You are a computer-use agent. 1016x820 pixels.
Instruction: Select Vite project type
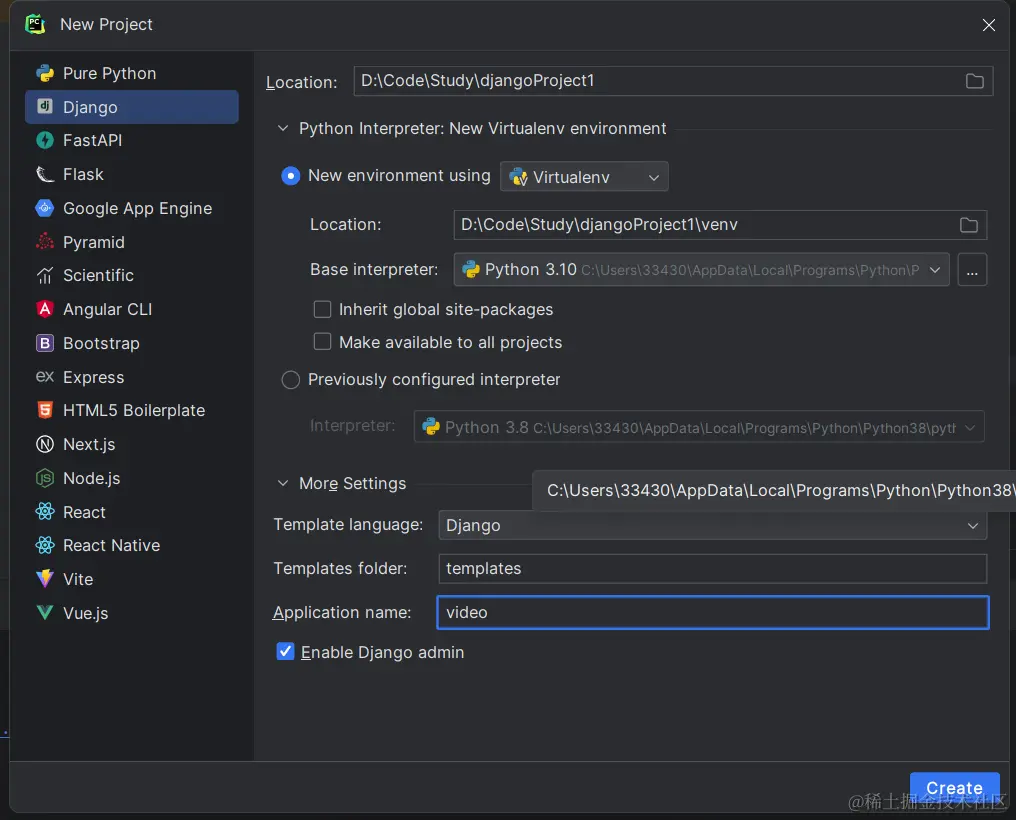click(x=132, y=579)
